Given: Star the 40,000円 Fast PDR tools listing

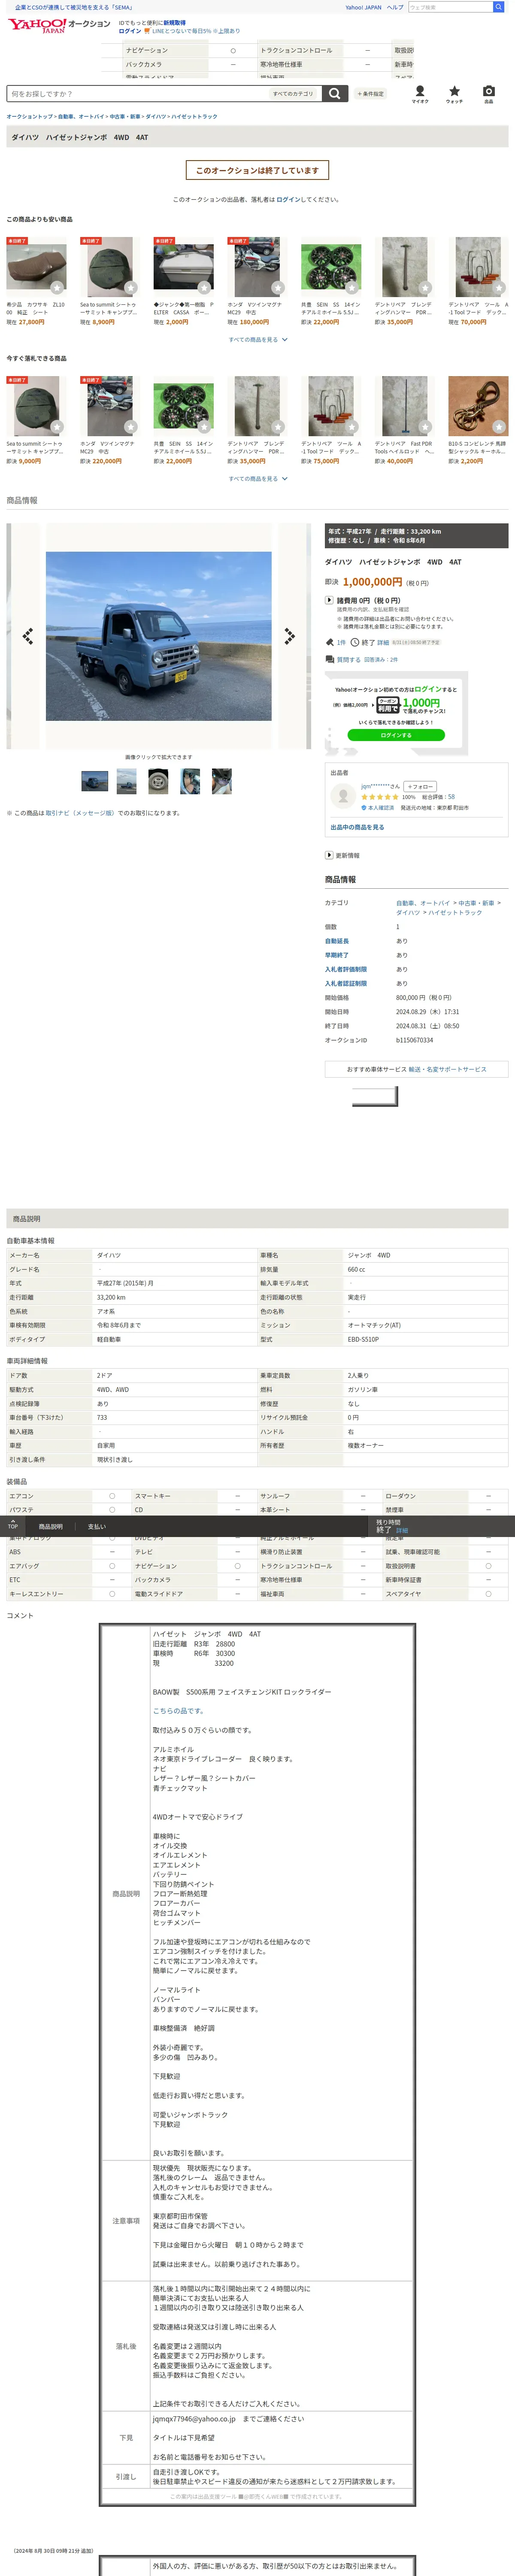Looking at the screenshot, I should [425, 427].
